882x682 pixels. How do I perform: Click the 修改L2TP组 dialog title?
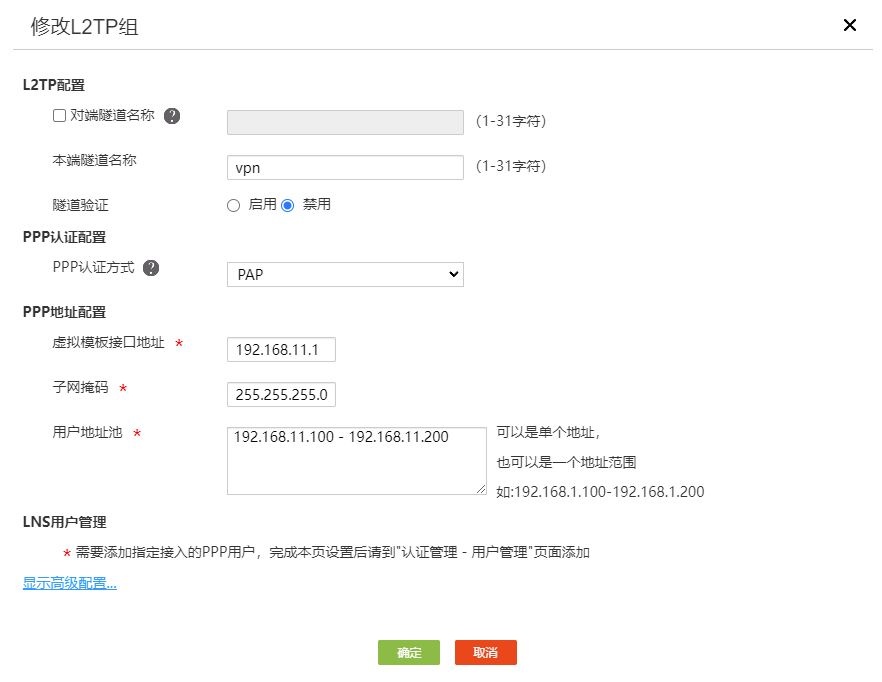(84, 27)
